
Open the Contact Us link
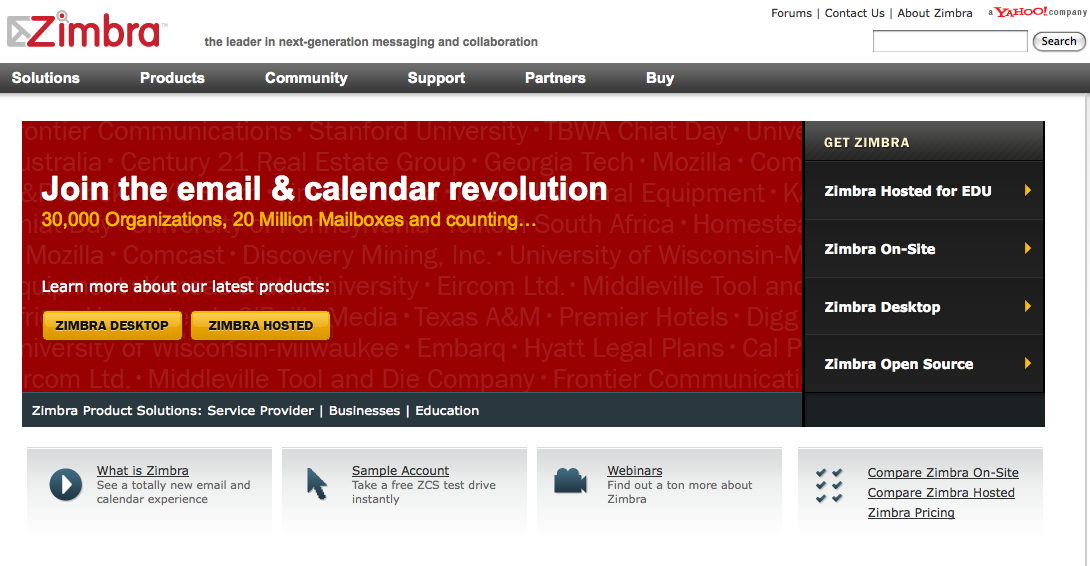[x=854, y=13]
